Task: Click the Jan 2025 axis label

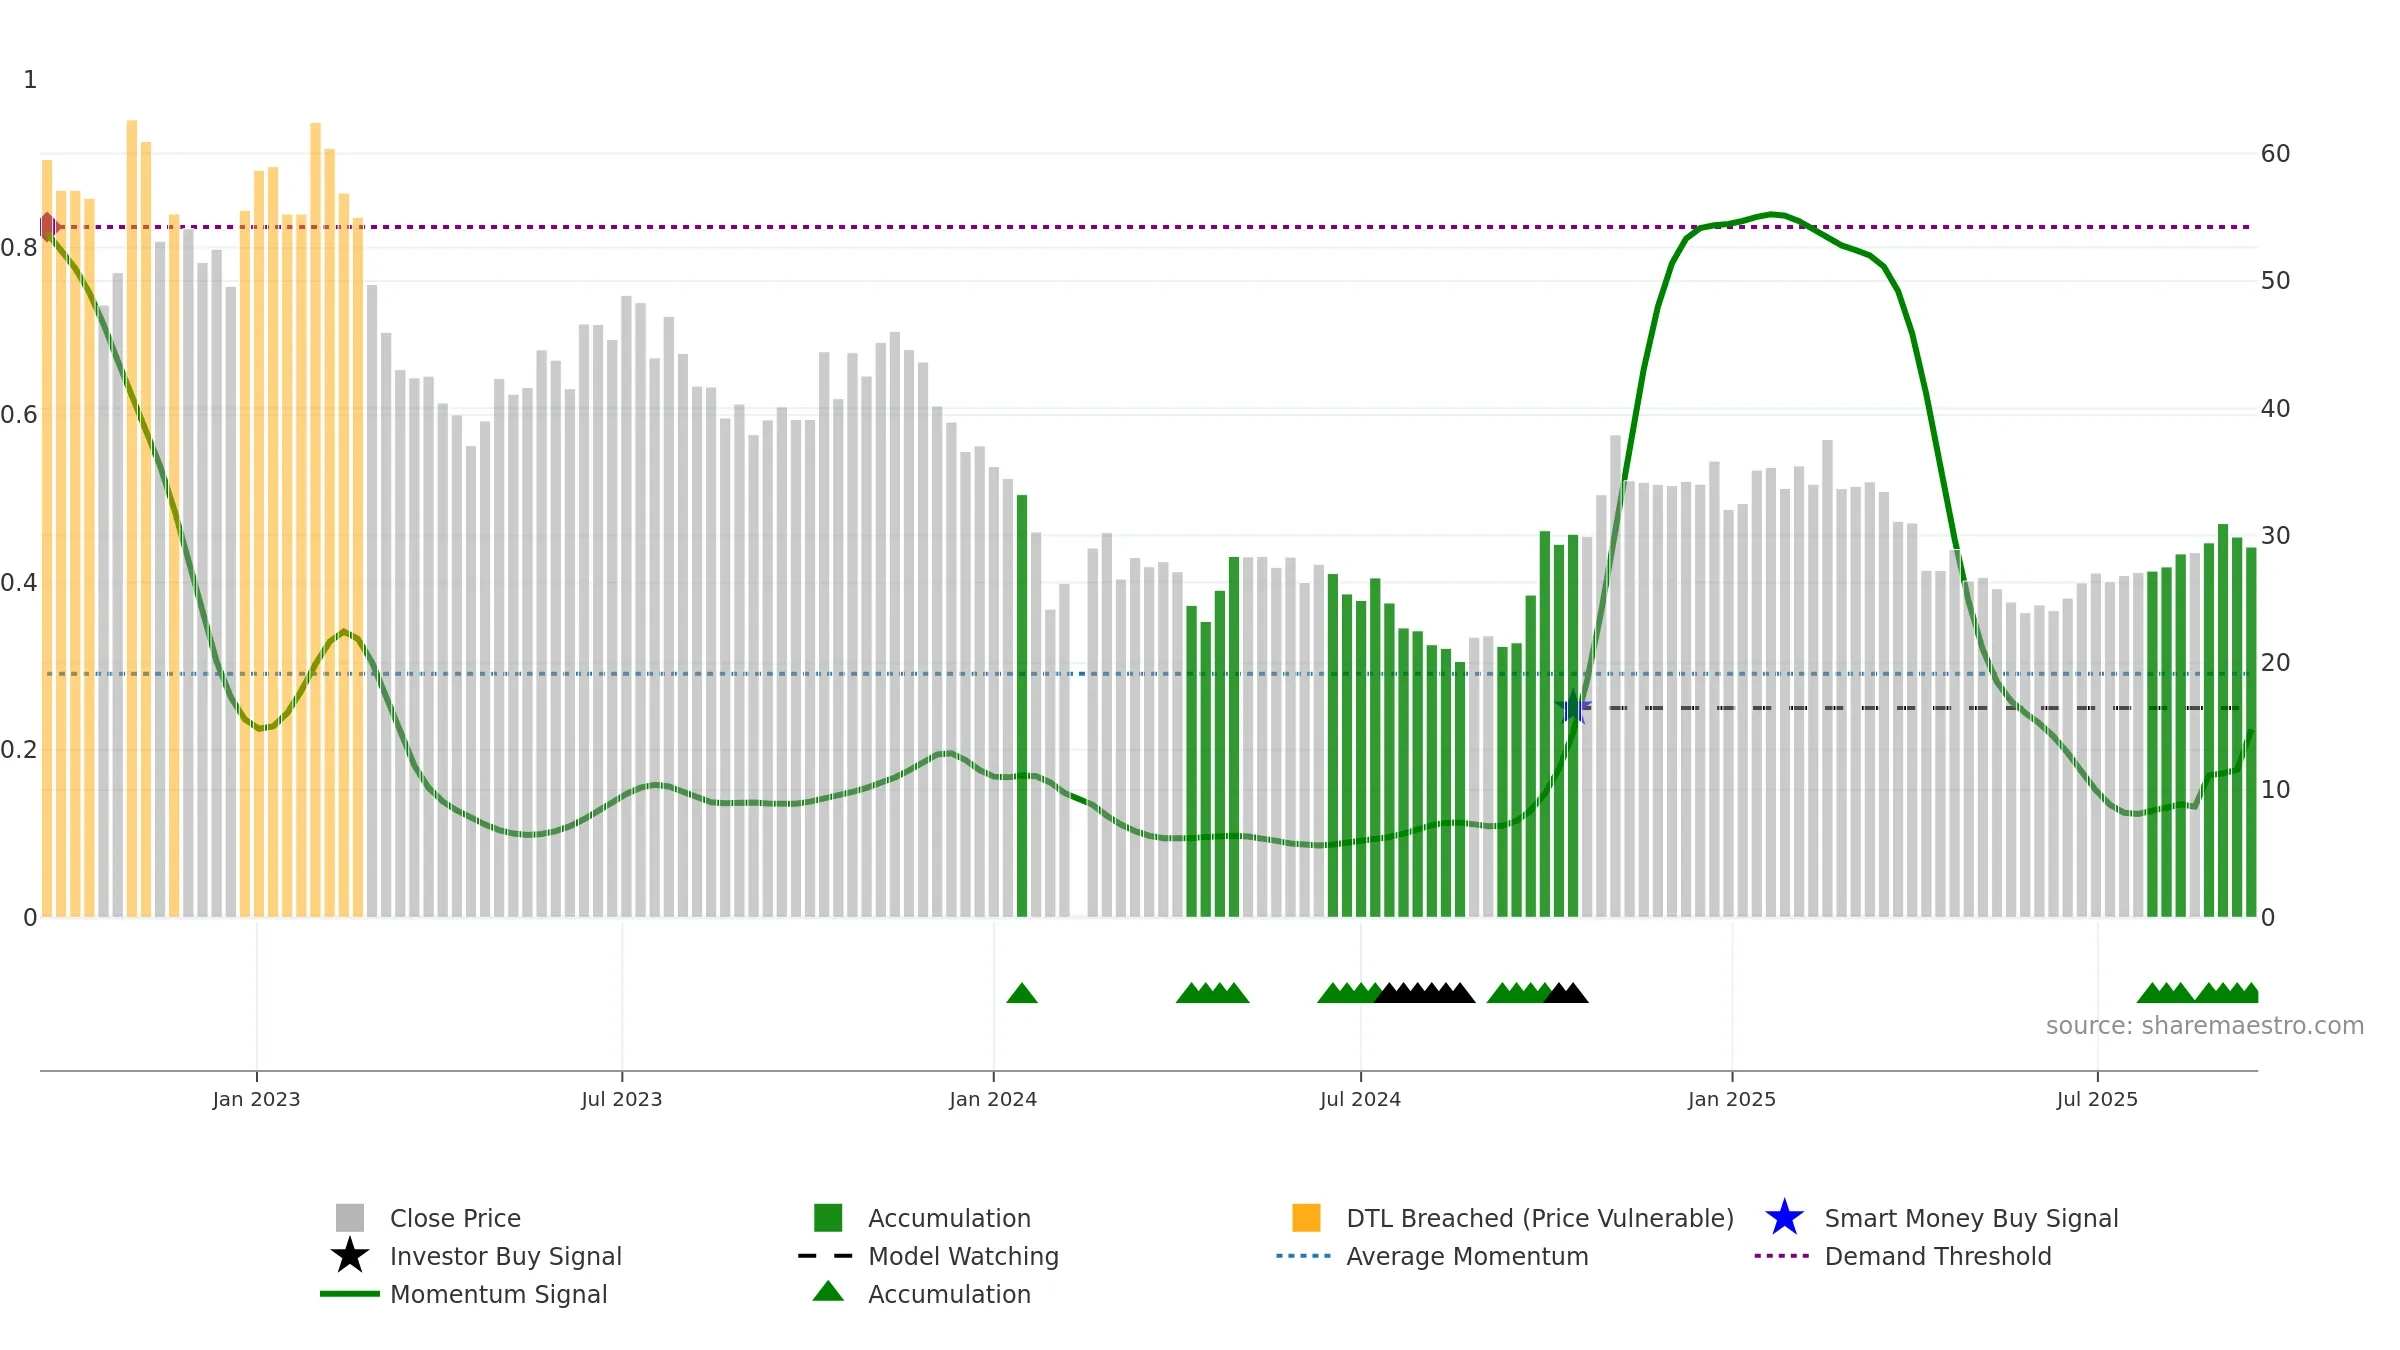Action: (x=1732, y=1100)
